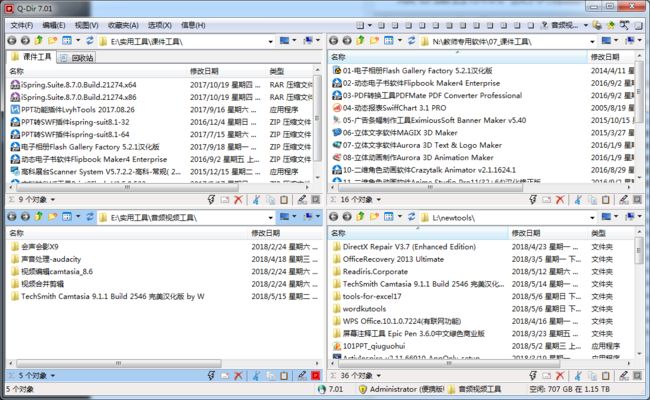Go forward in the N:\教师专用软件 pane
The image size is (650, 400).
tap(347, 41)
